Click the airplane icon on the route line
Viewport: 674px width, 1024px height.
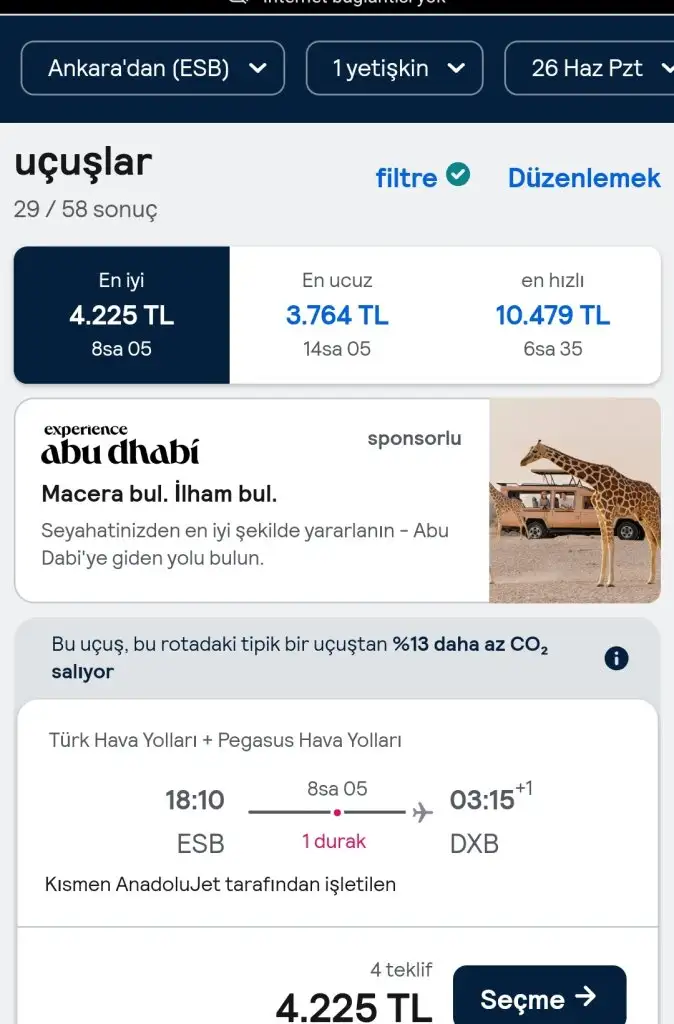point(423,812)
